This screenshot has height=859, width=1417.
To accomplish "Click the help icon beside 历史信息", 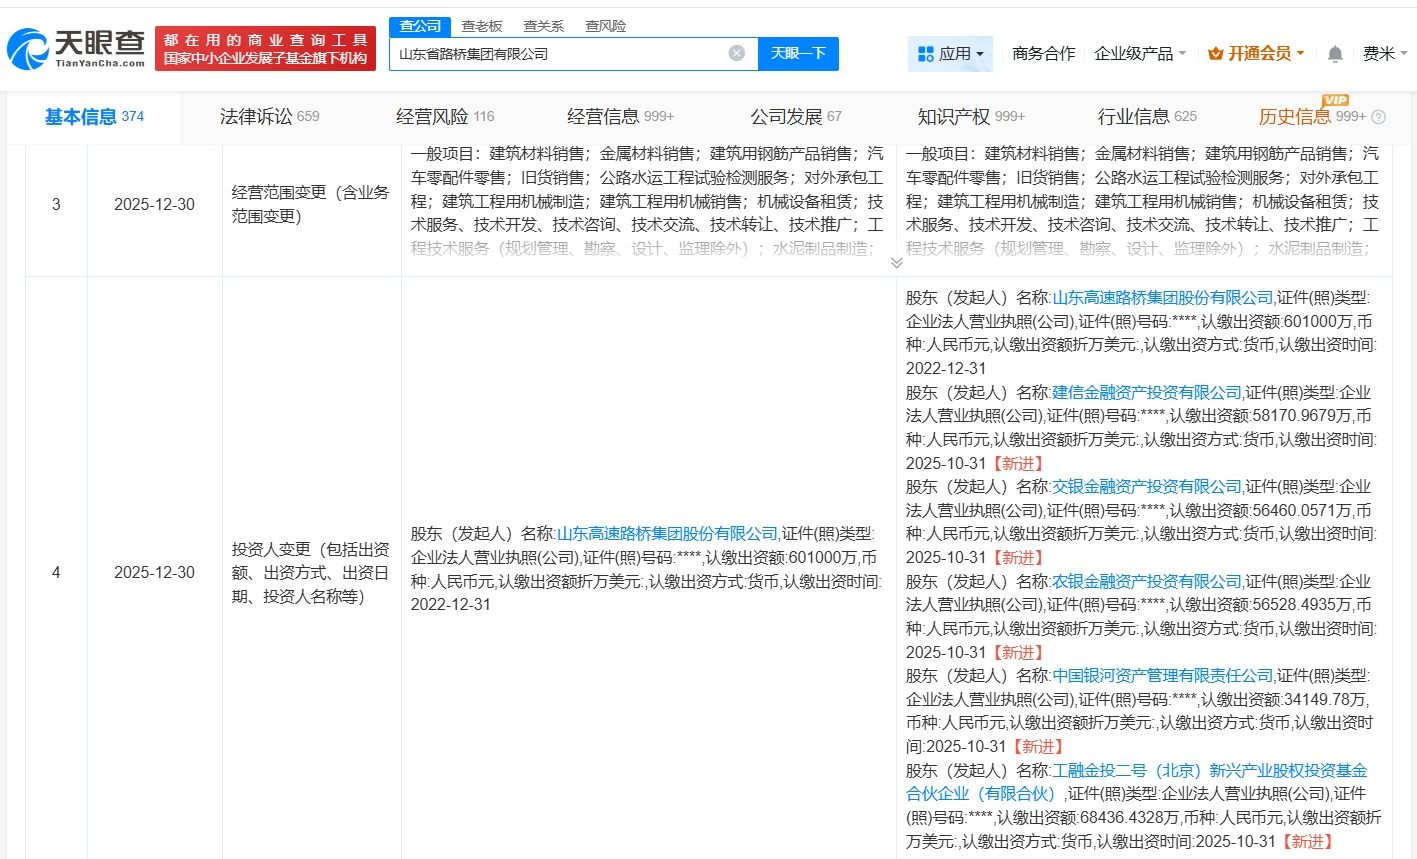I will coord(1379,117).
